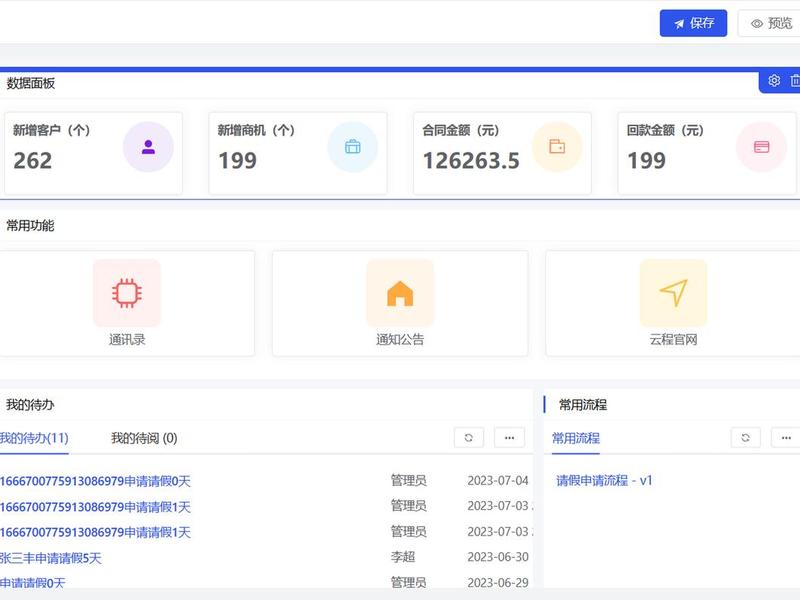Click the 我的待办 panel heading

(x=30, y=405)
